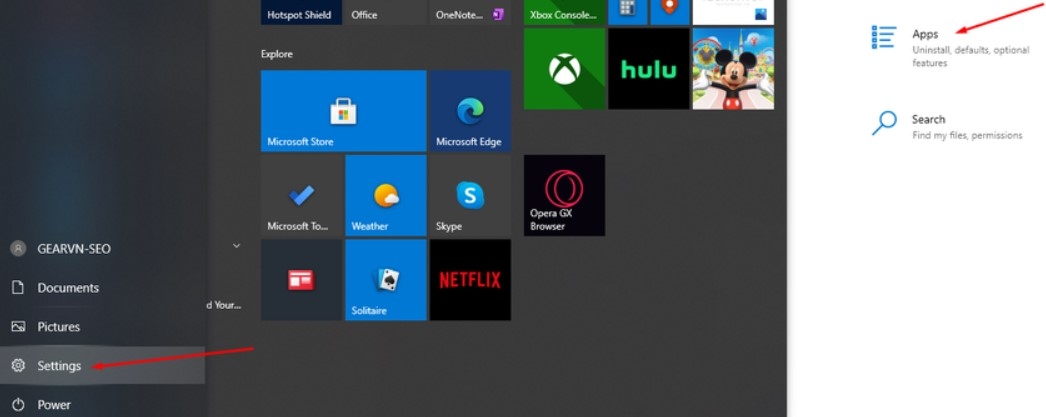Click the GEARVN-SEO user avatar
Screen dimensions: 1046x417
click(x=18, y=248)
